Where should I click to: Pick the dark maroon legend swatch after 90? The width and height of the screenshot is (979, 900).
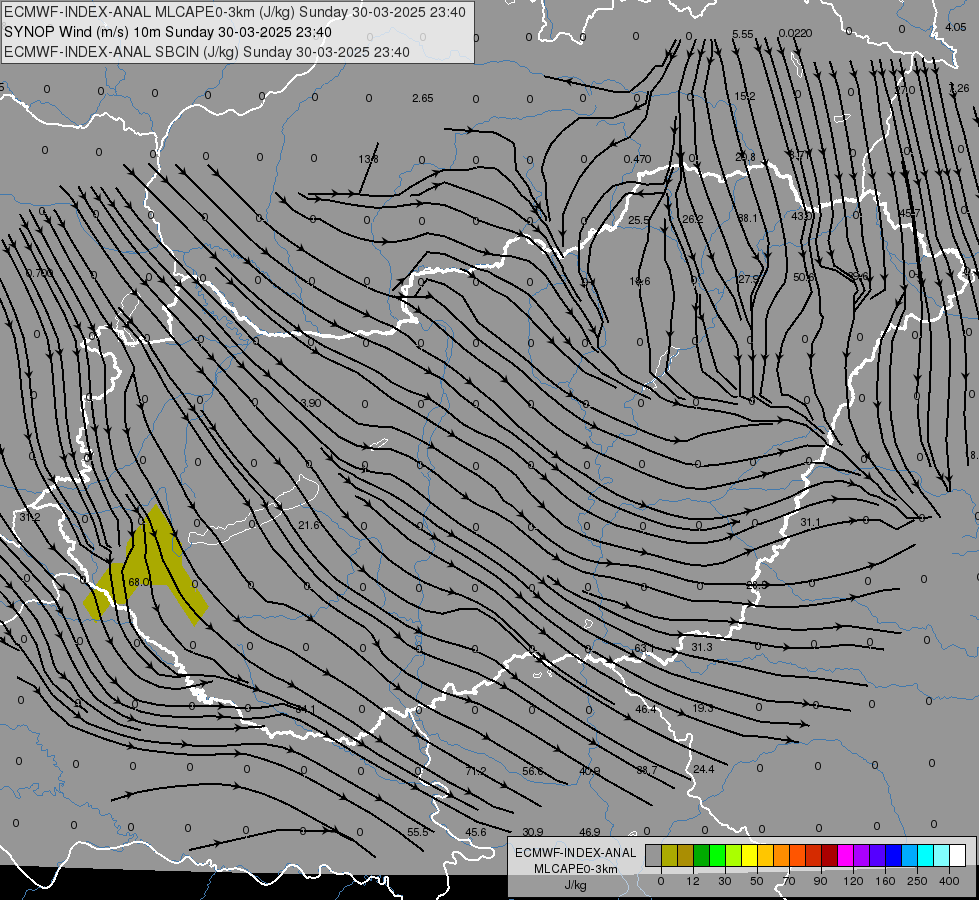[829, 855]
